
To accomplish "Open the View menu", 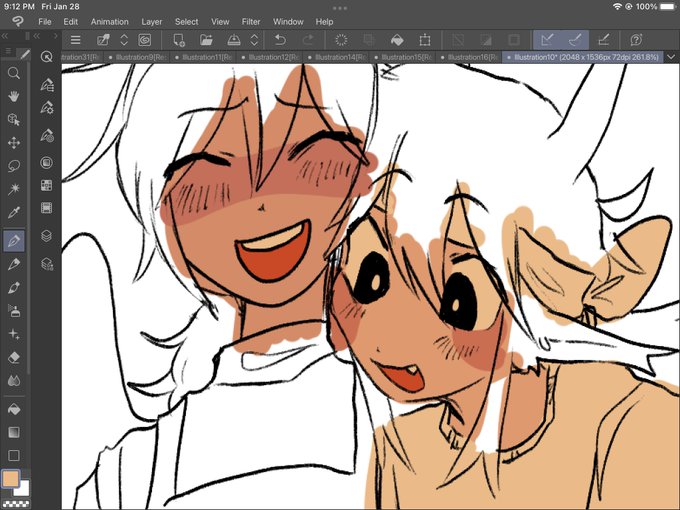I will point(220,22).
